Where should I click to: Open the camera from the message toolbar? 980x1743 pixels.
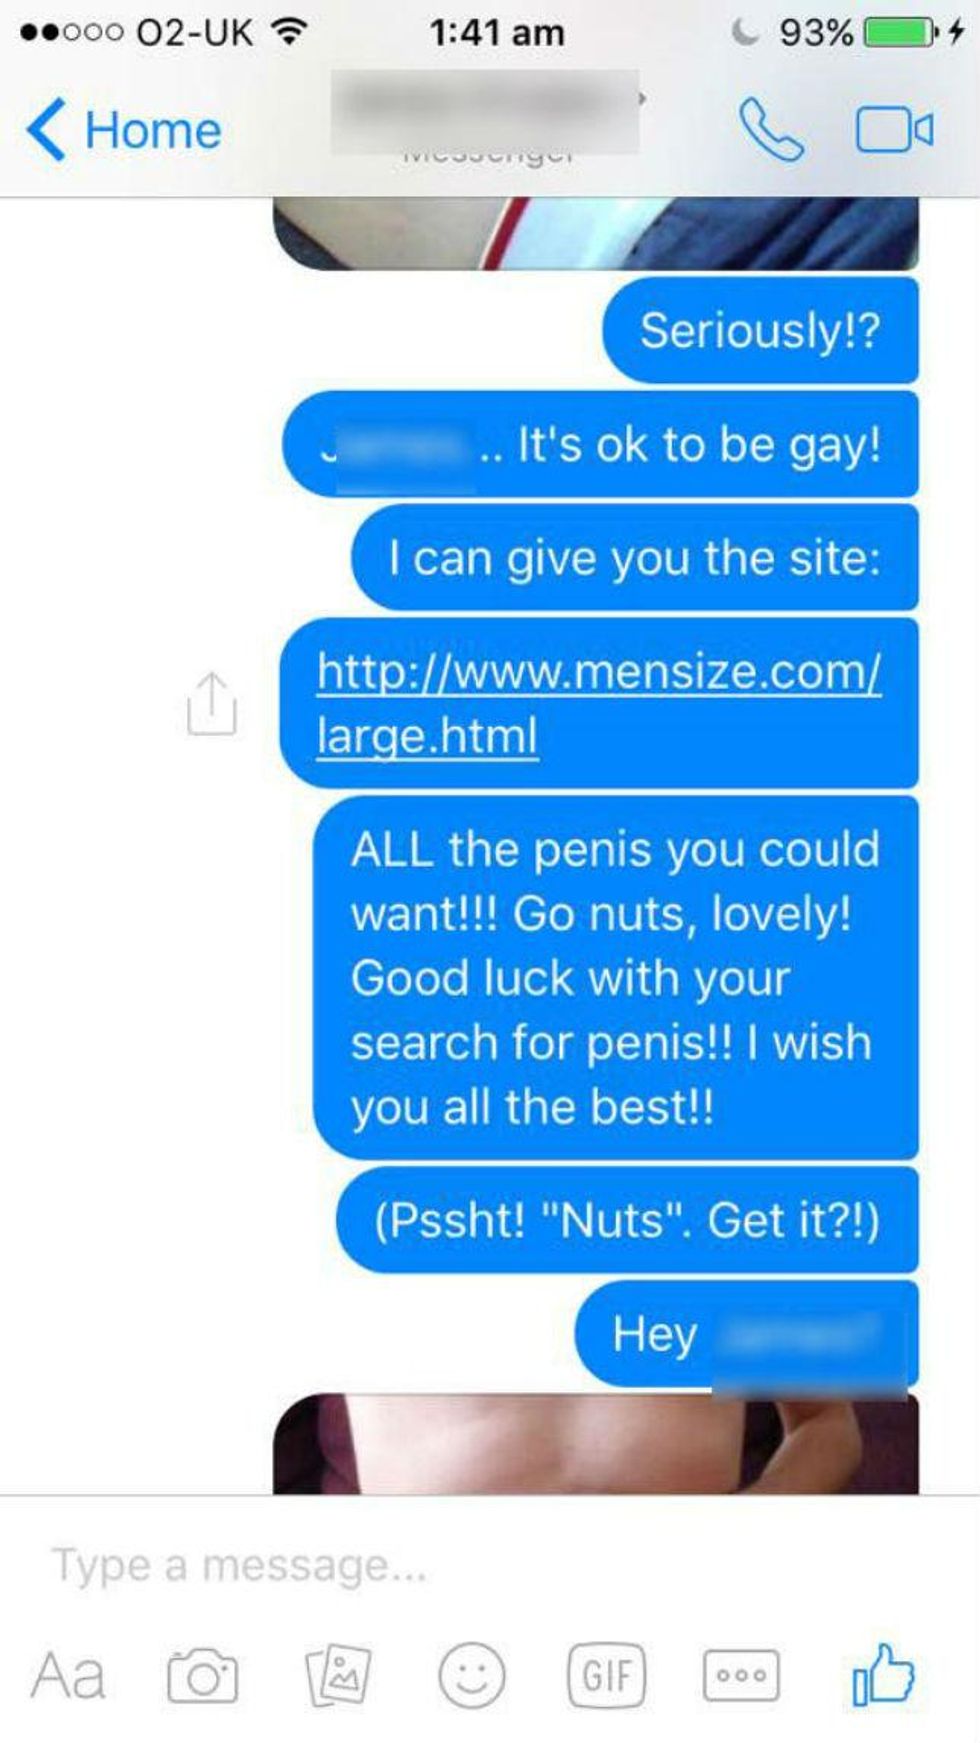[202, 1675]
